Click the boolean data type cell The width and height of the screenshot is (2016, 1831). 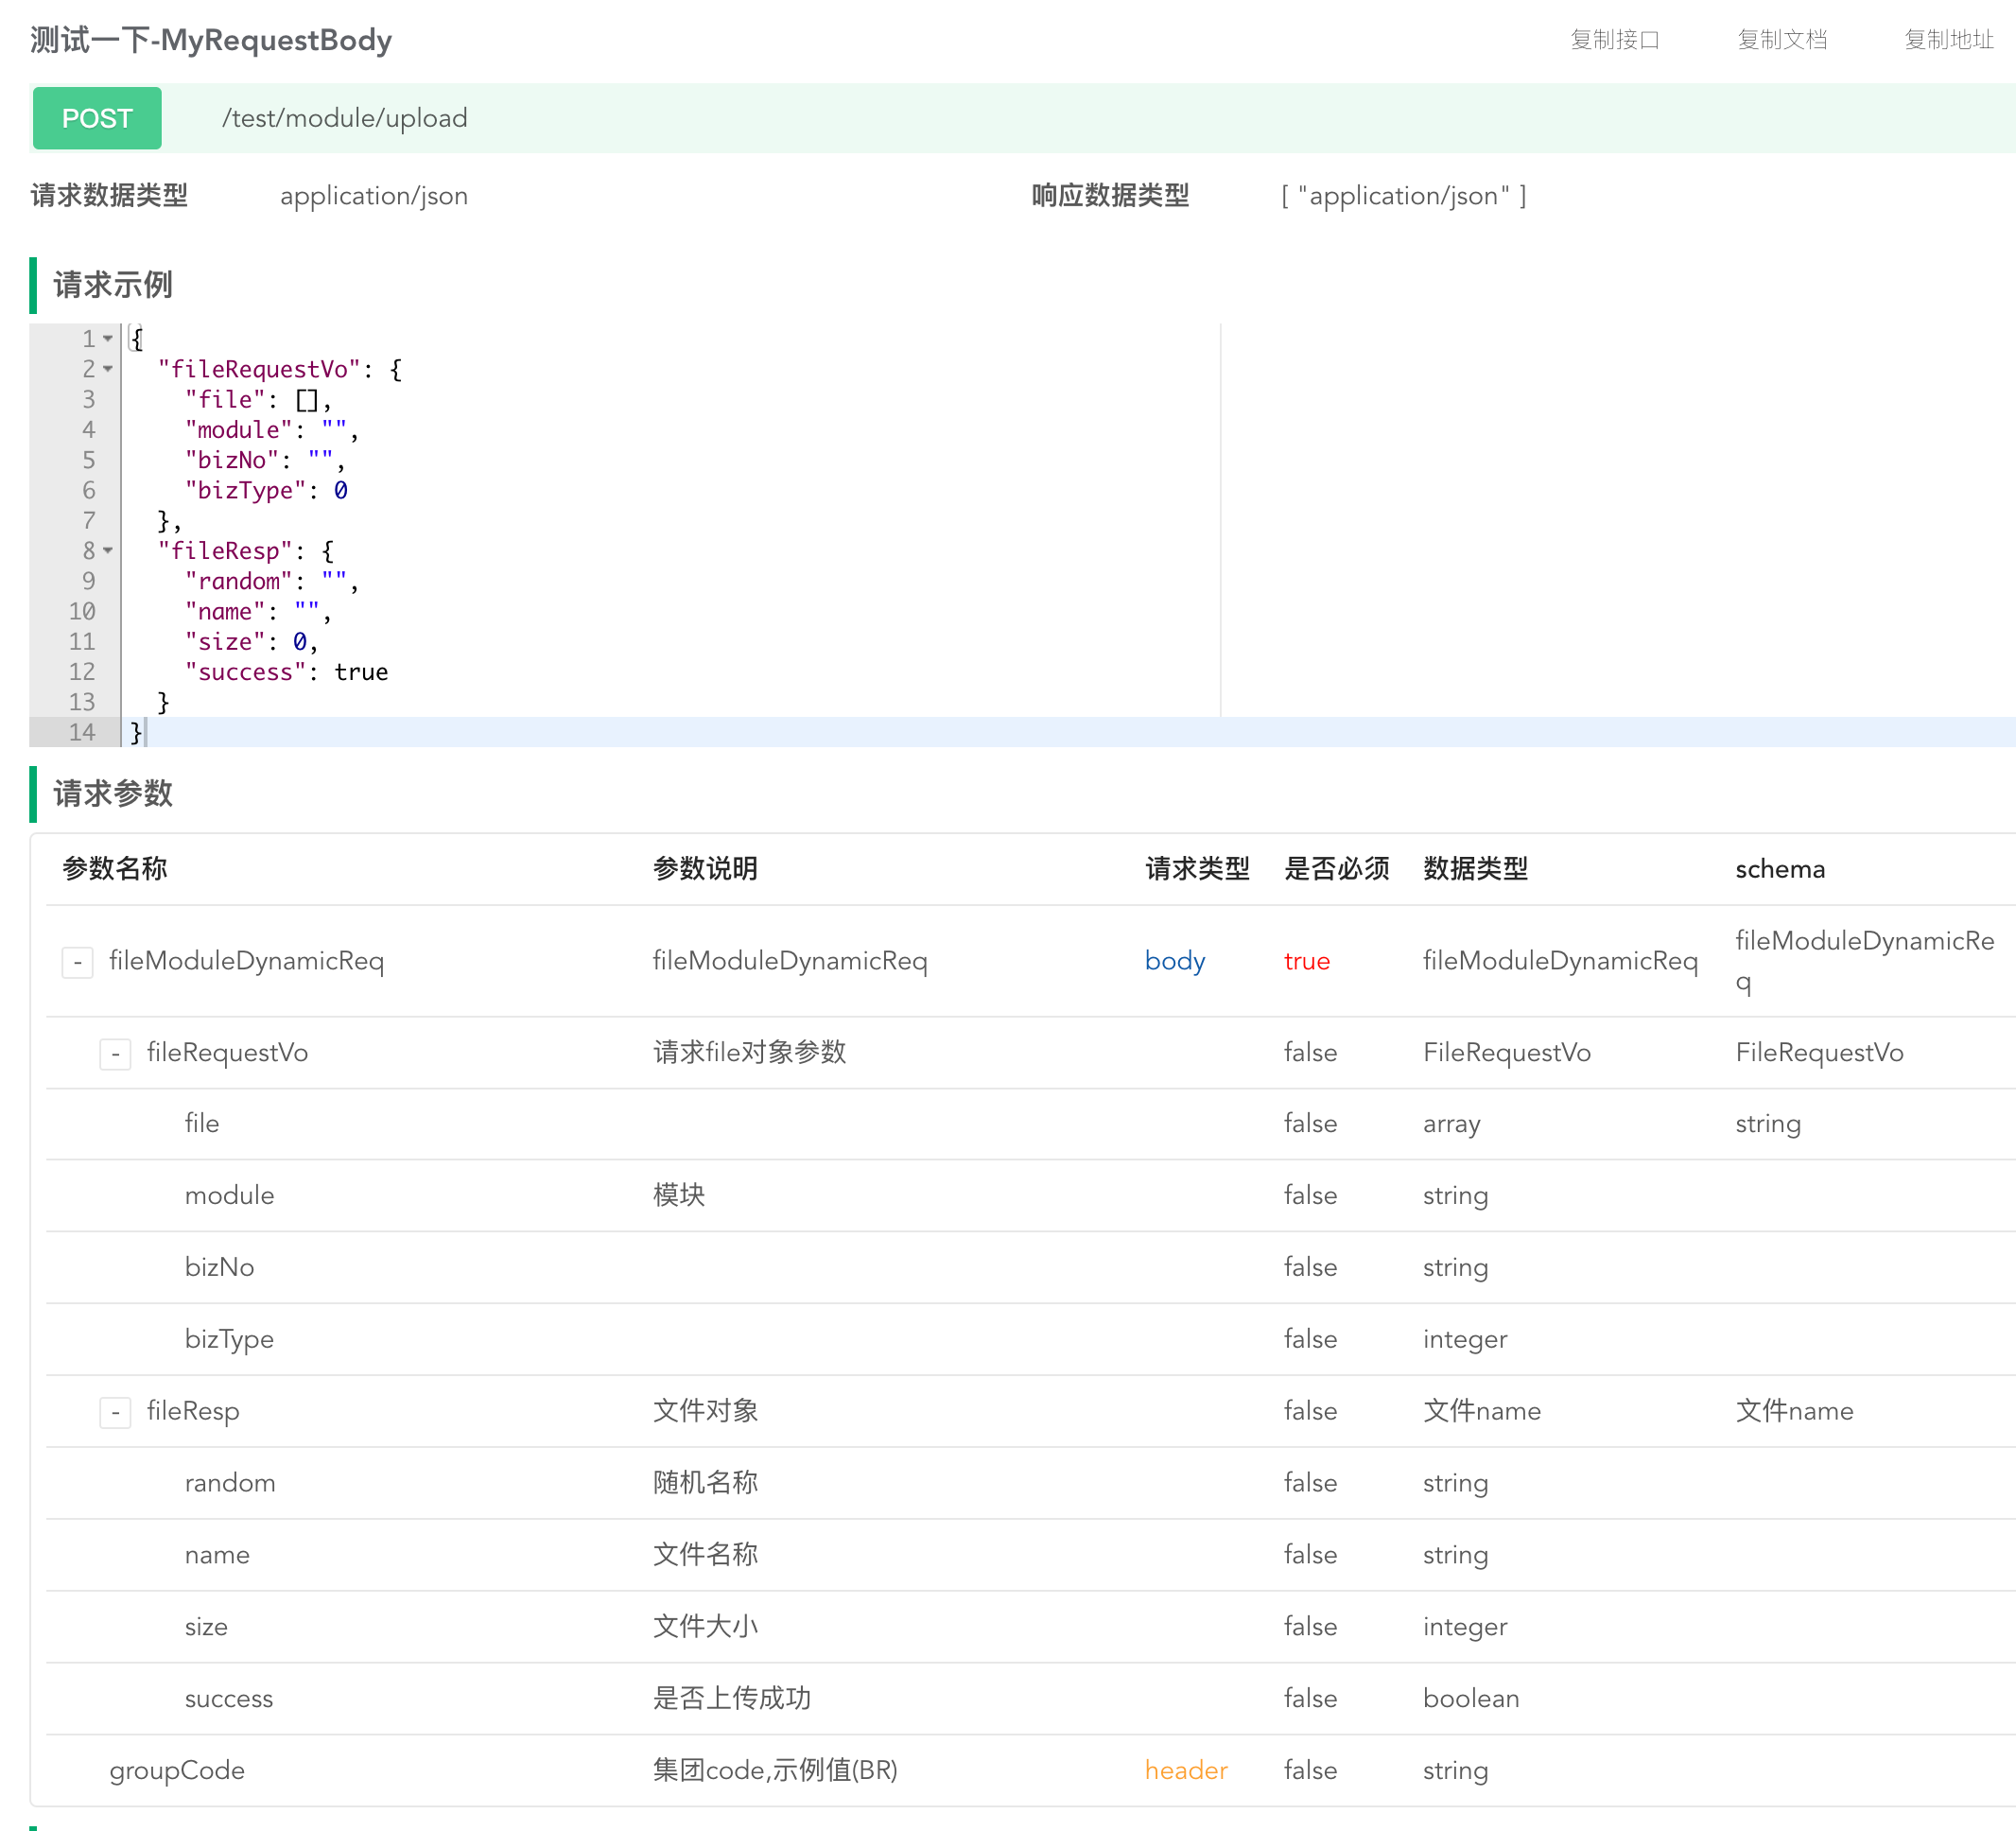coord(1470,1699)
